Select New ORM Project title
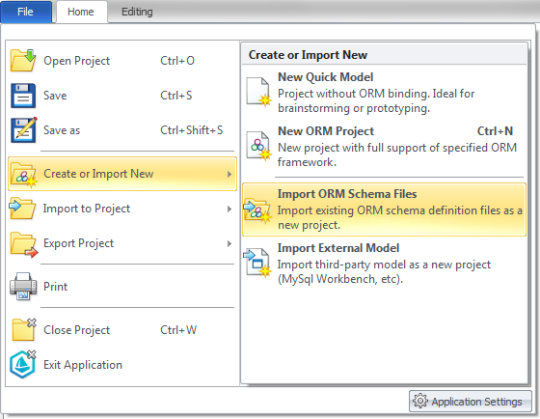Viewport: 540px width, 419px height. coord(326,131)
